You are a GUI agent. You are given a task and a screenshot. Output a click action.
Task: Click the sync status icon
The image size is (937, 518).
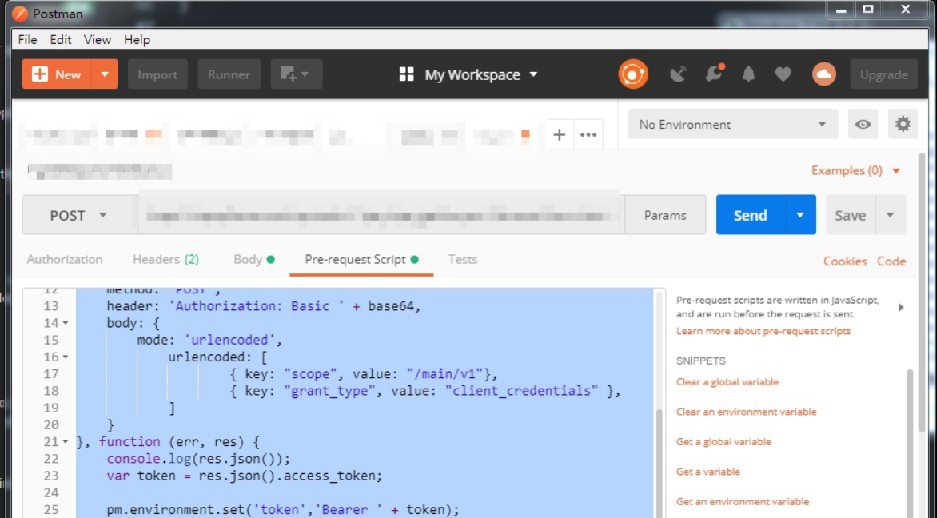pos(633,74)
